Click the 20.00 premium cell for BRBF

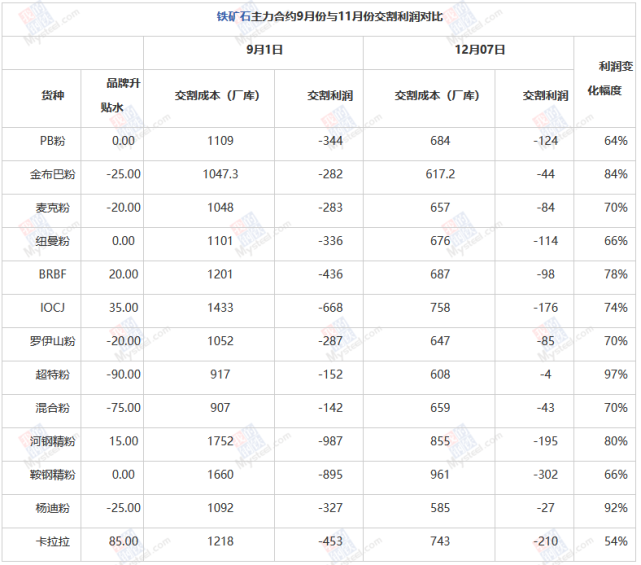point(123,274)
